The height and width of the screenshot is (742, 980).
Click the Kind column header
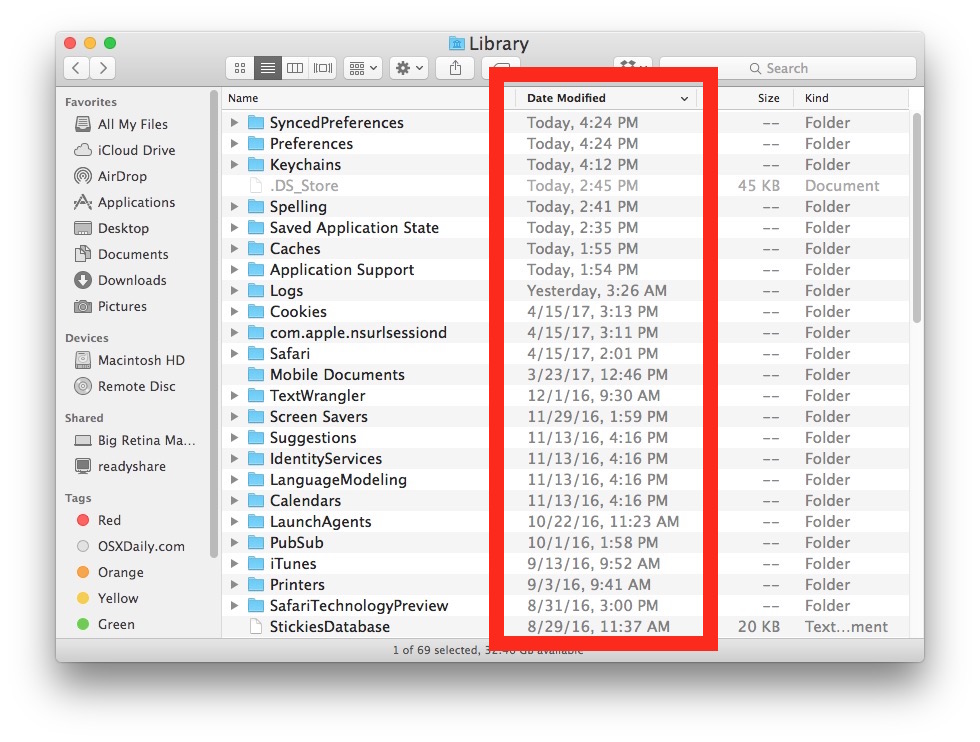816,98
